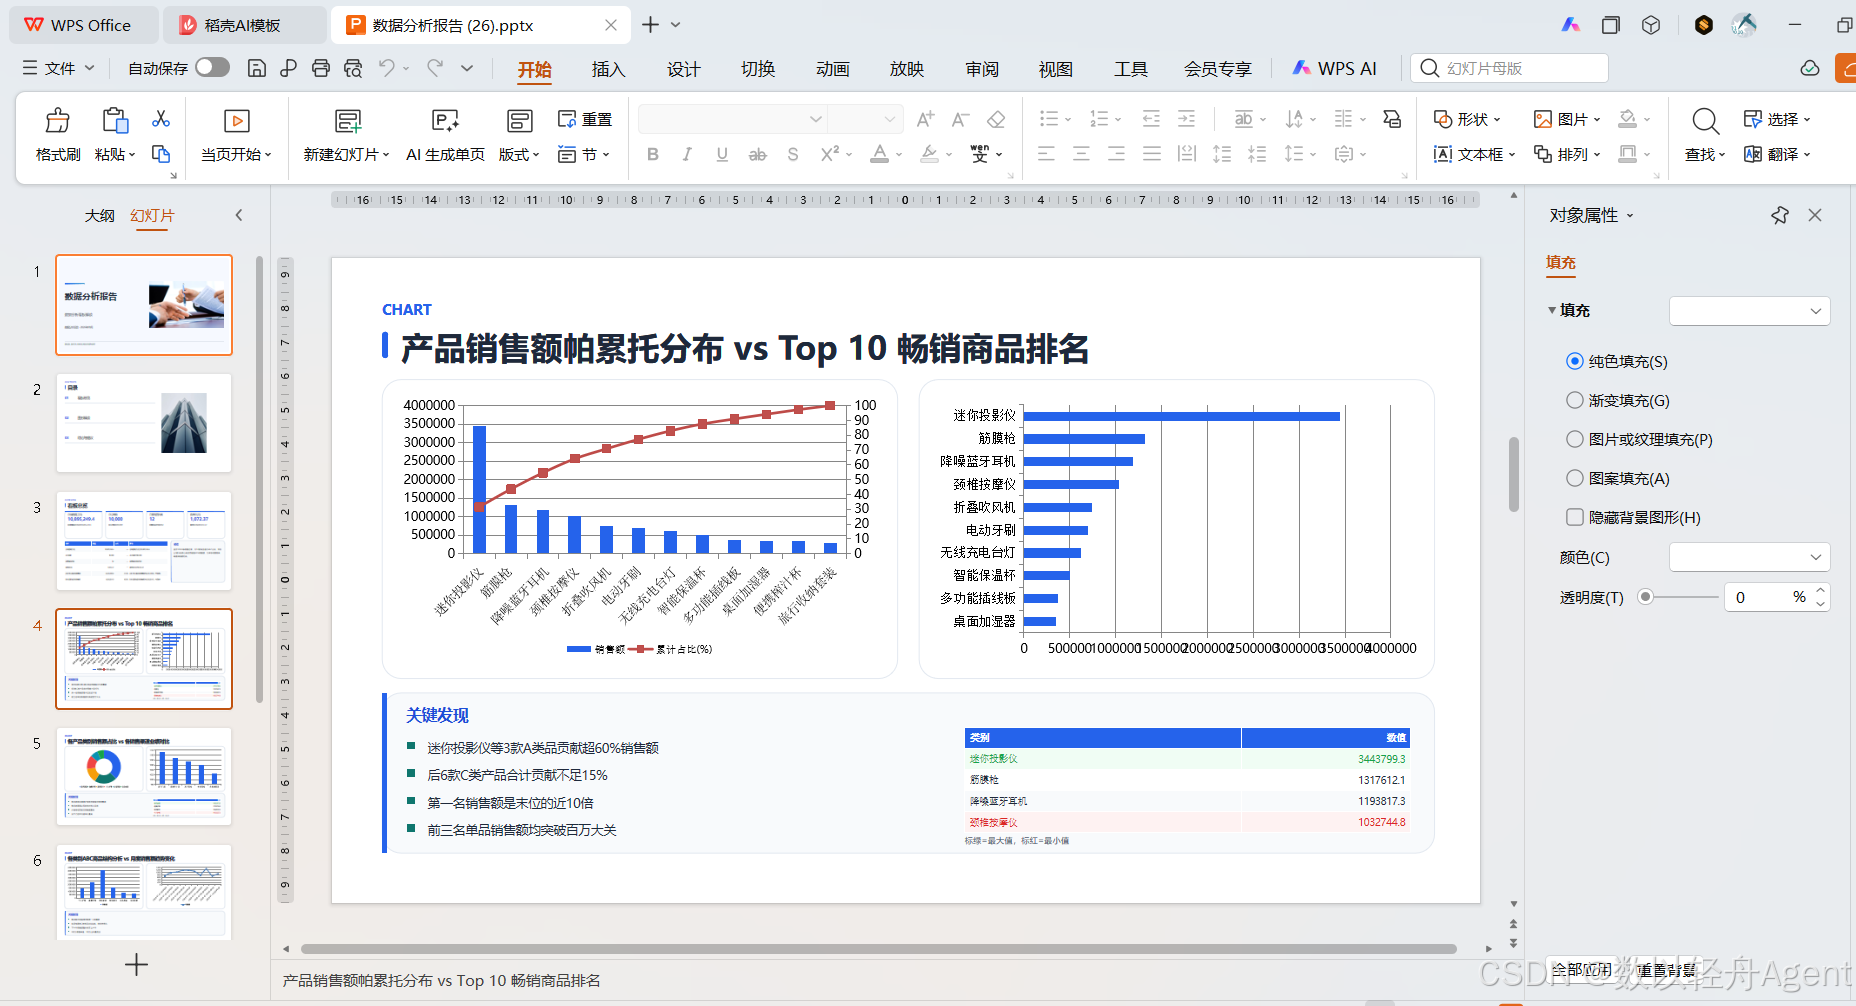Image resolution: width=1856 pixels, height=1006 pixels.
Task: Pin the 对象属性 panel
Action: click(1780, 215)
